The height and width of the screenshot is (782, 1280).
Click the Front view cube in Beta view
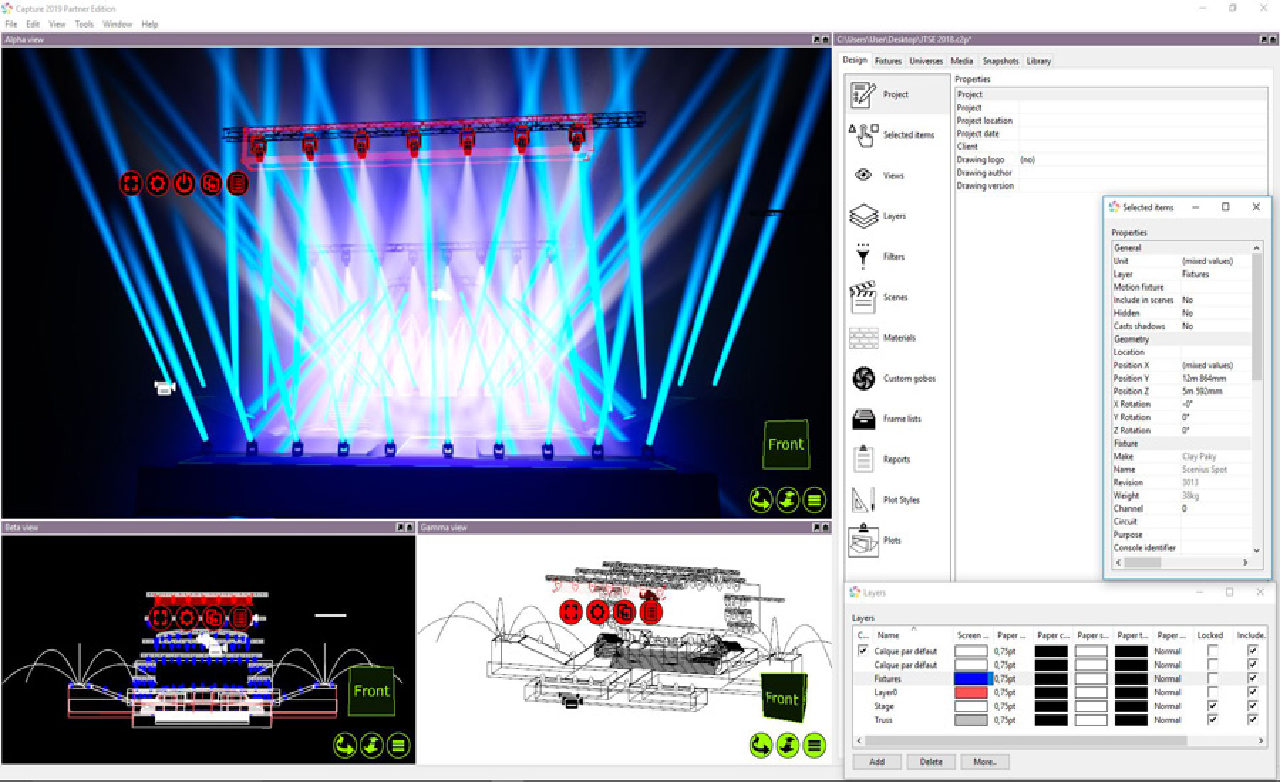pyautogui.click(x=371, y=691)
